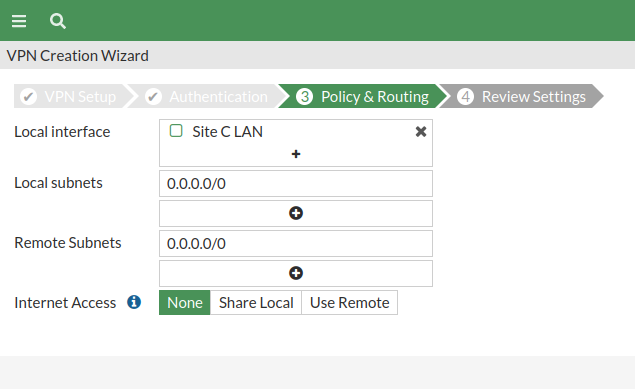Add another local subnet entry
The image size is (635, 389).
(x=296, y=213)
